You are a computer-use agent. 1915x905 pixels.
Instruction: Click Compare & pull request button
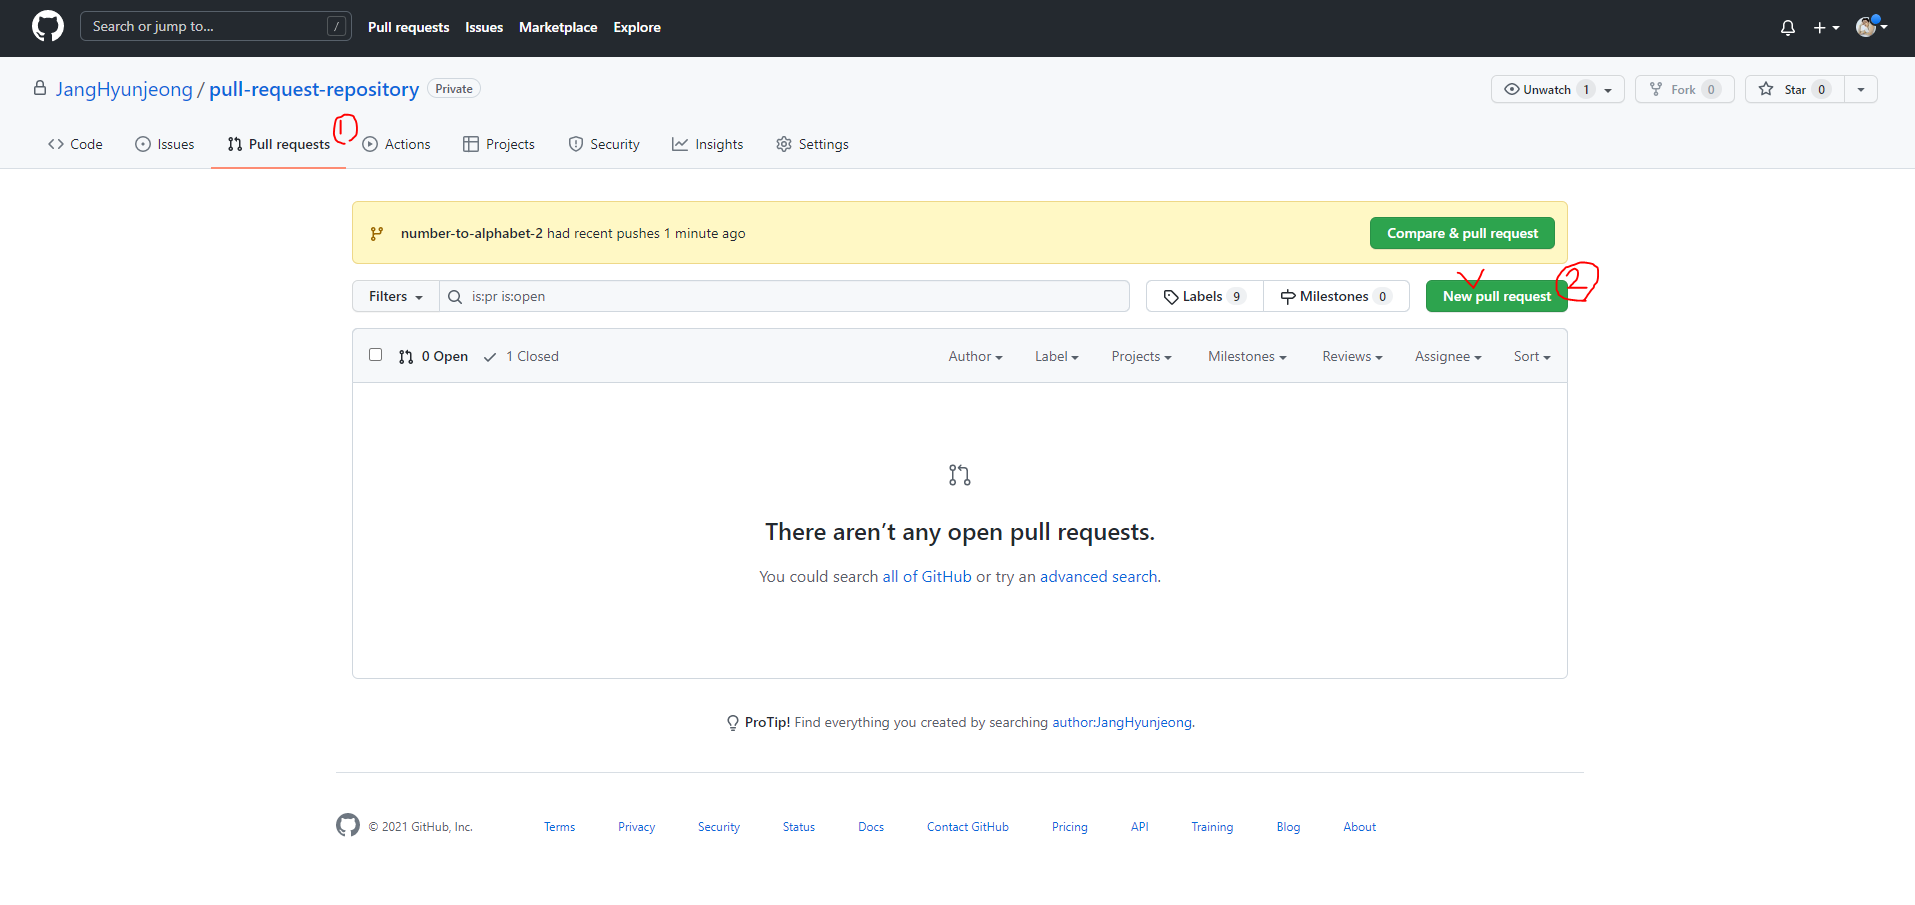click(1462, 233)
